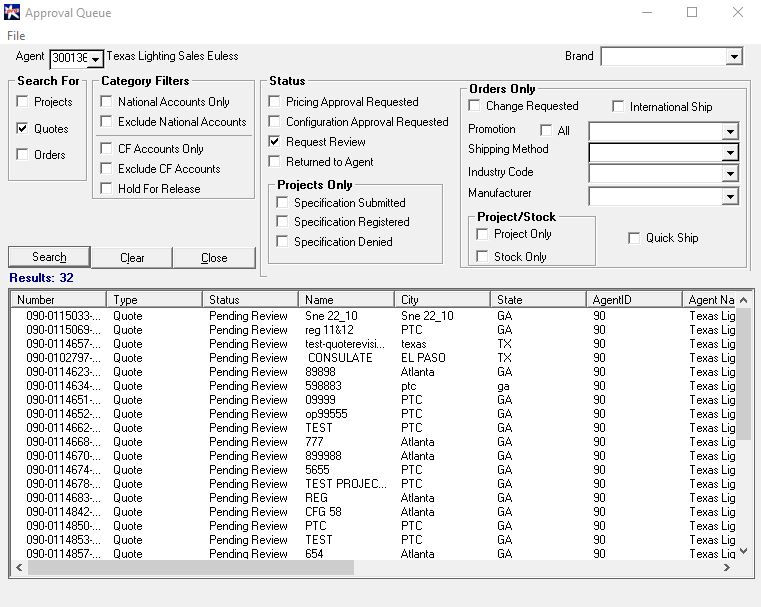Tick Configuration Approval Requested

pos(274,121)
